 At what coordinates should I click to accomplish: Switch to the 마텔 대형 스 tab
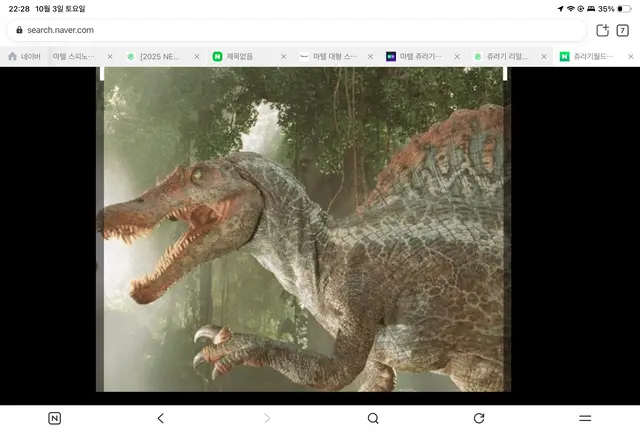point(335,56)
